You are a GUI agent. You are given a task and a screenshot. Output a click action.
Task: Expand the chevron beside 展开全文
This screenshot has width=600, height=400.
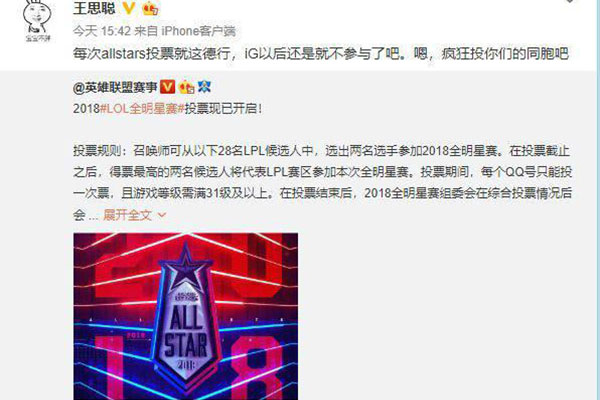click(162, 215)
